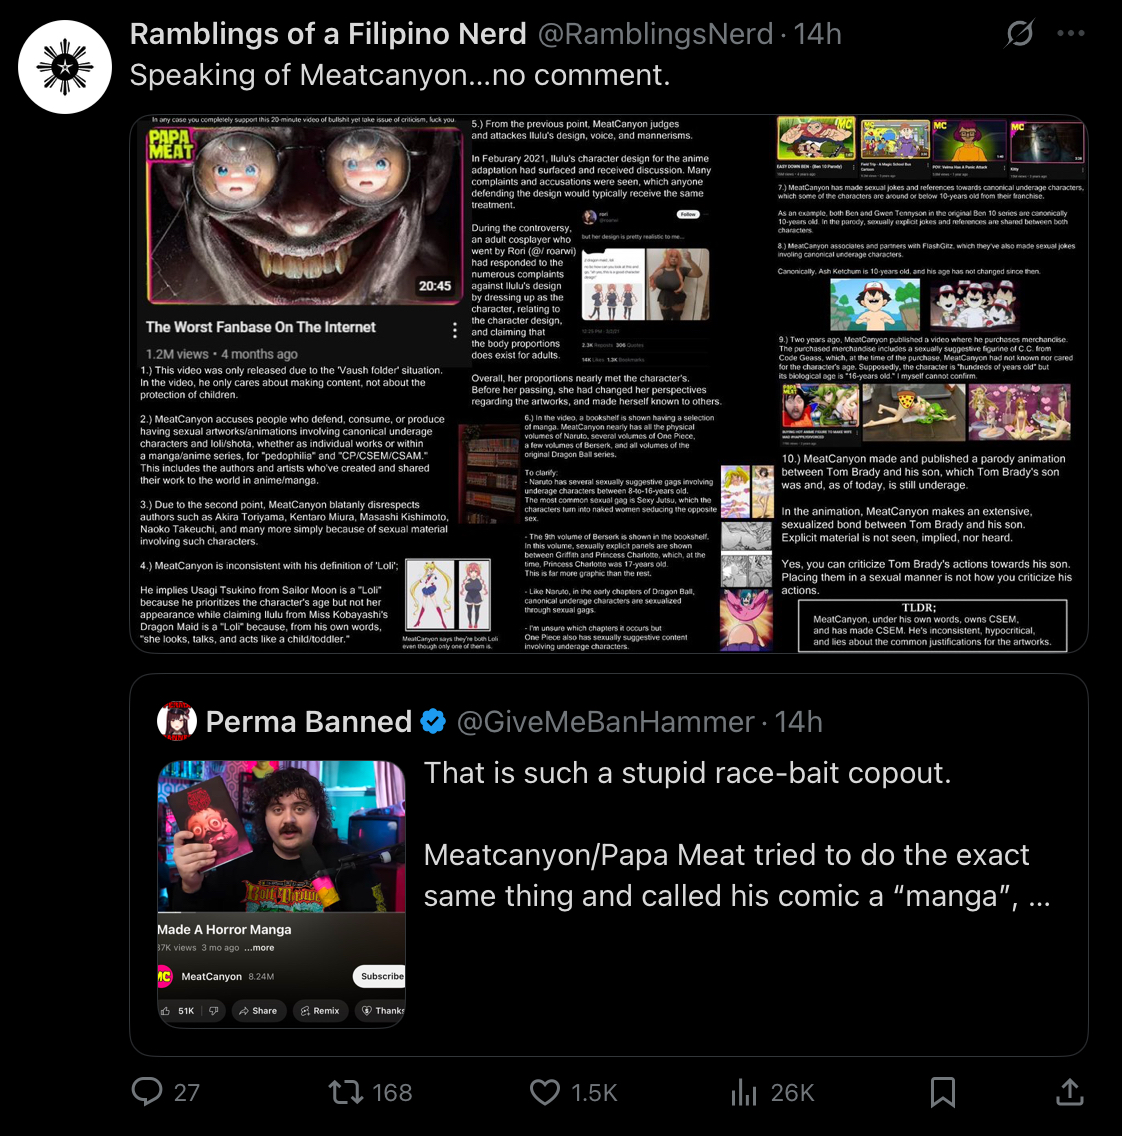The height and width of the screenshot is (1136, 1122).
Task: Click the Perma Banned verified badge
Action: tap(433, 722)
